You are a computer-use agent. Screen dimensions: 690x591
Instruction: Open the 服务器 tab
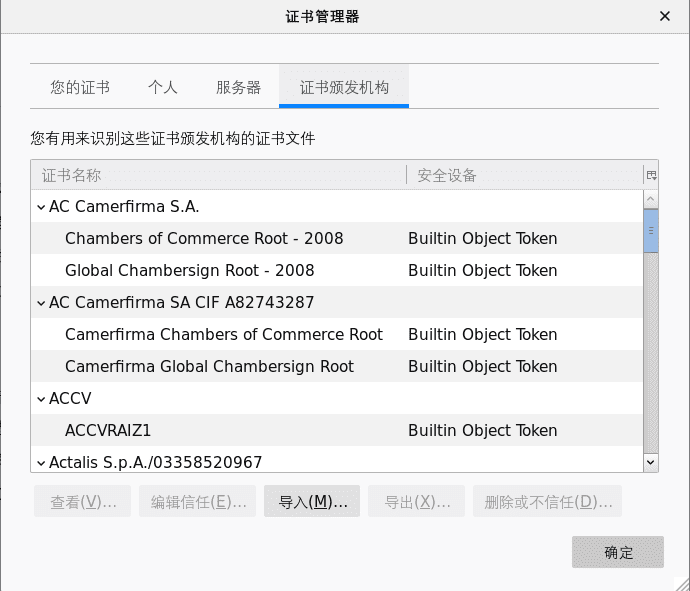[238, 87]
